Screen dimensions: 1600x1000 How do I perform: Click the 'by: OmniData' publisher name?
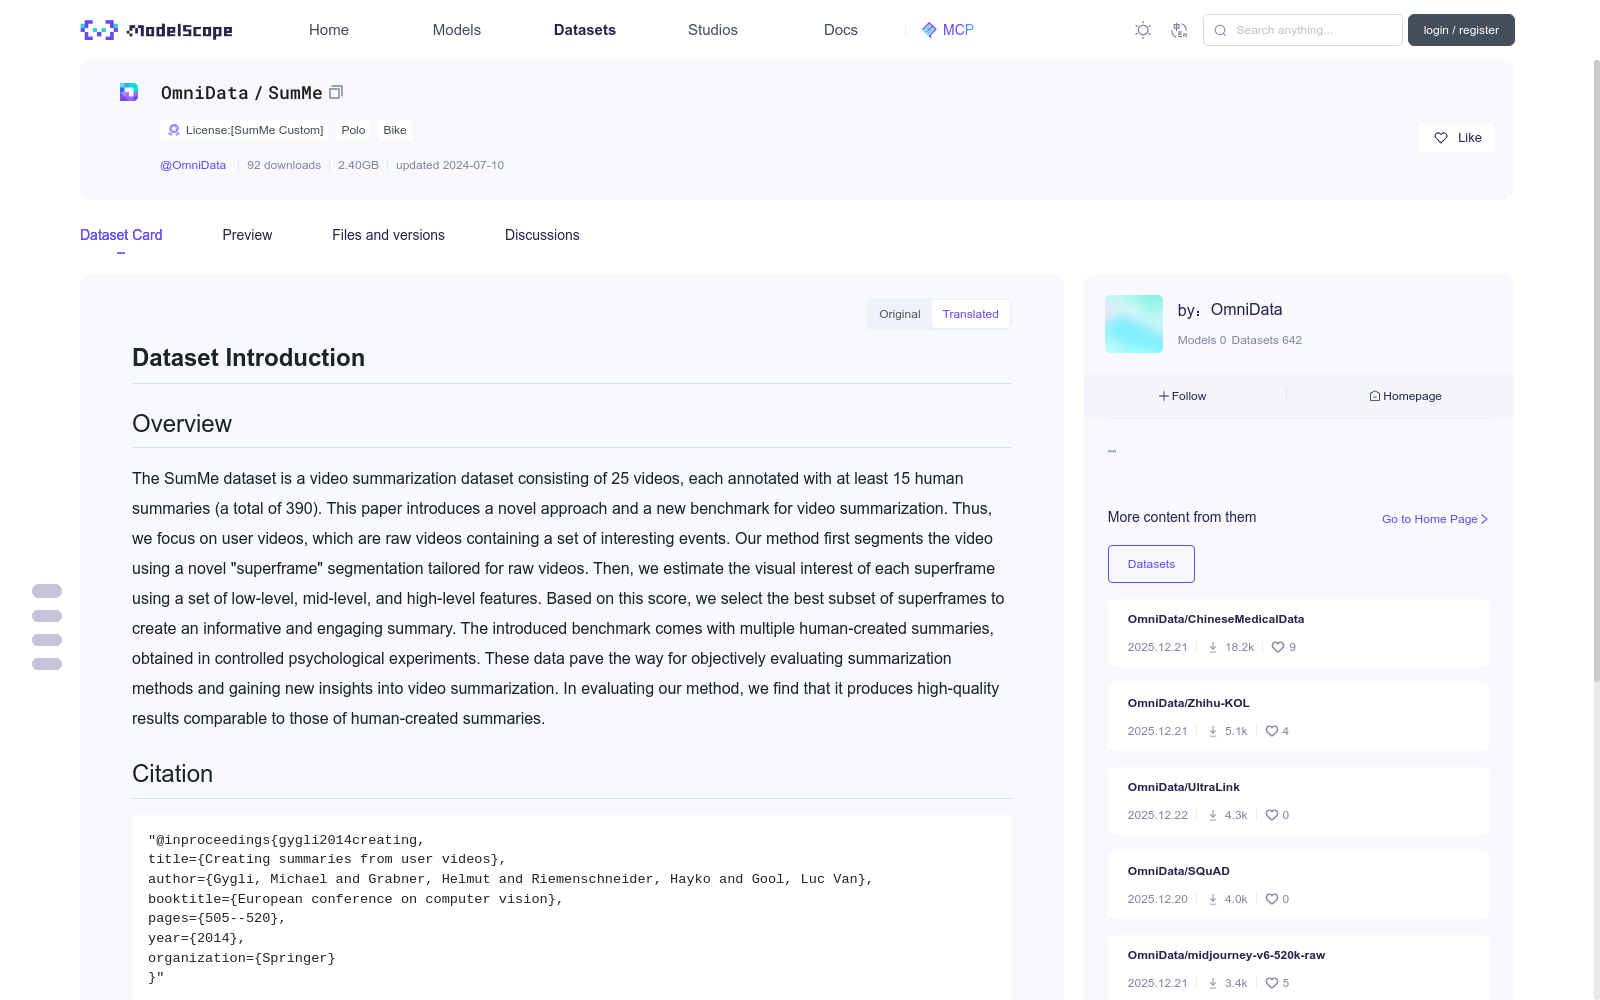1230,310
